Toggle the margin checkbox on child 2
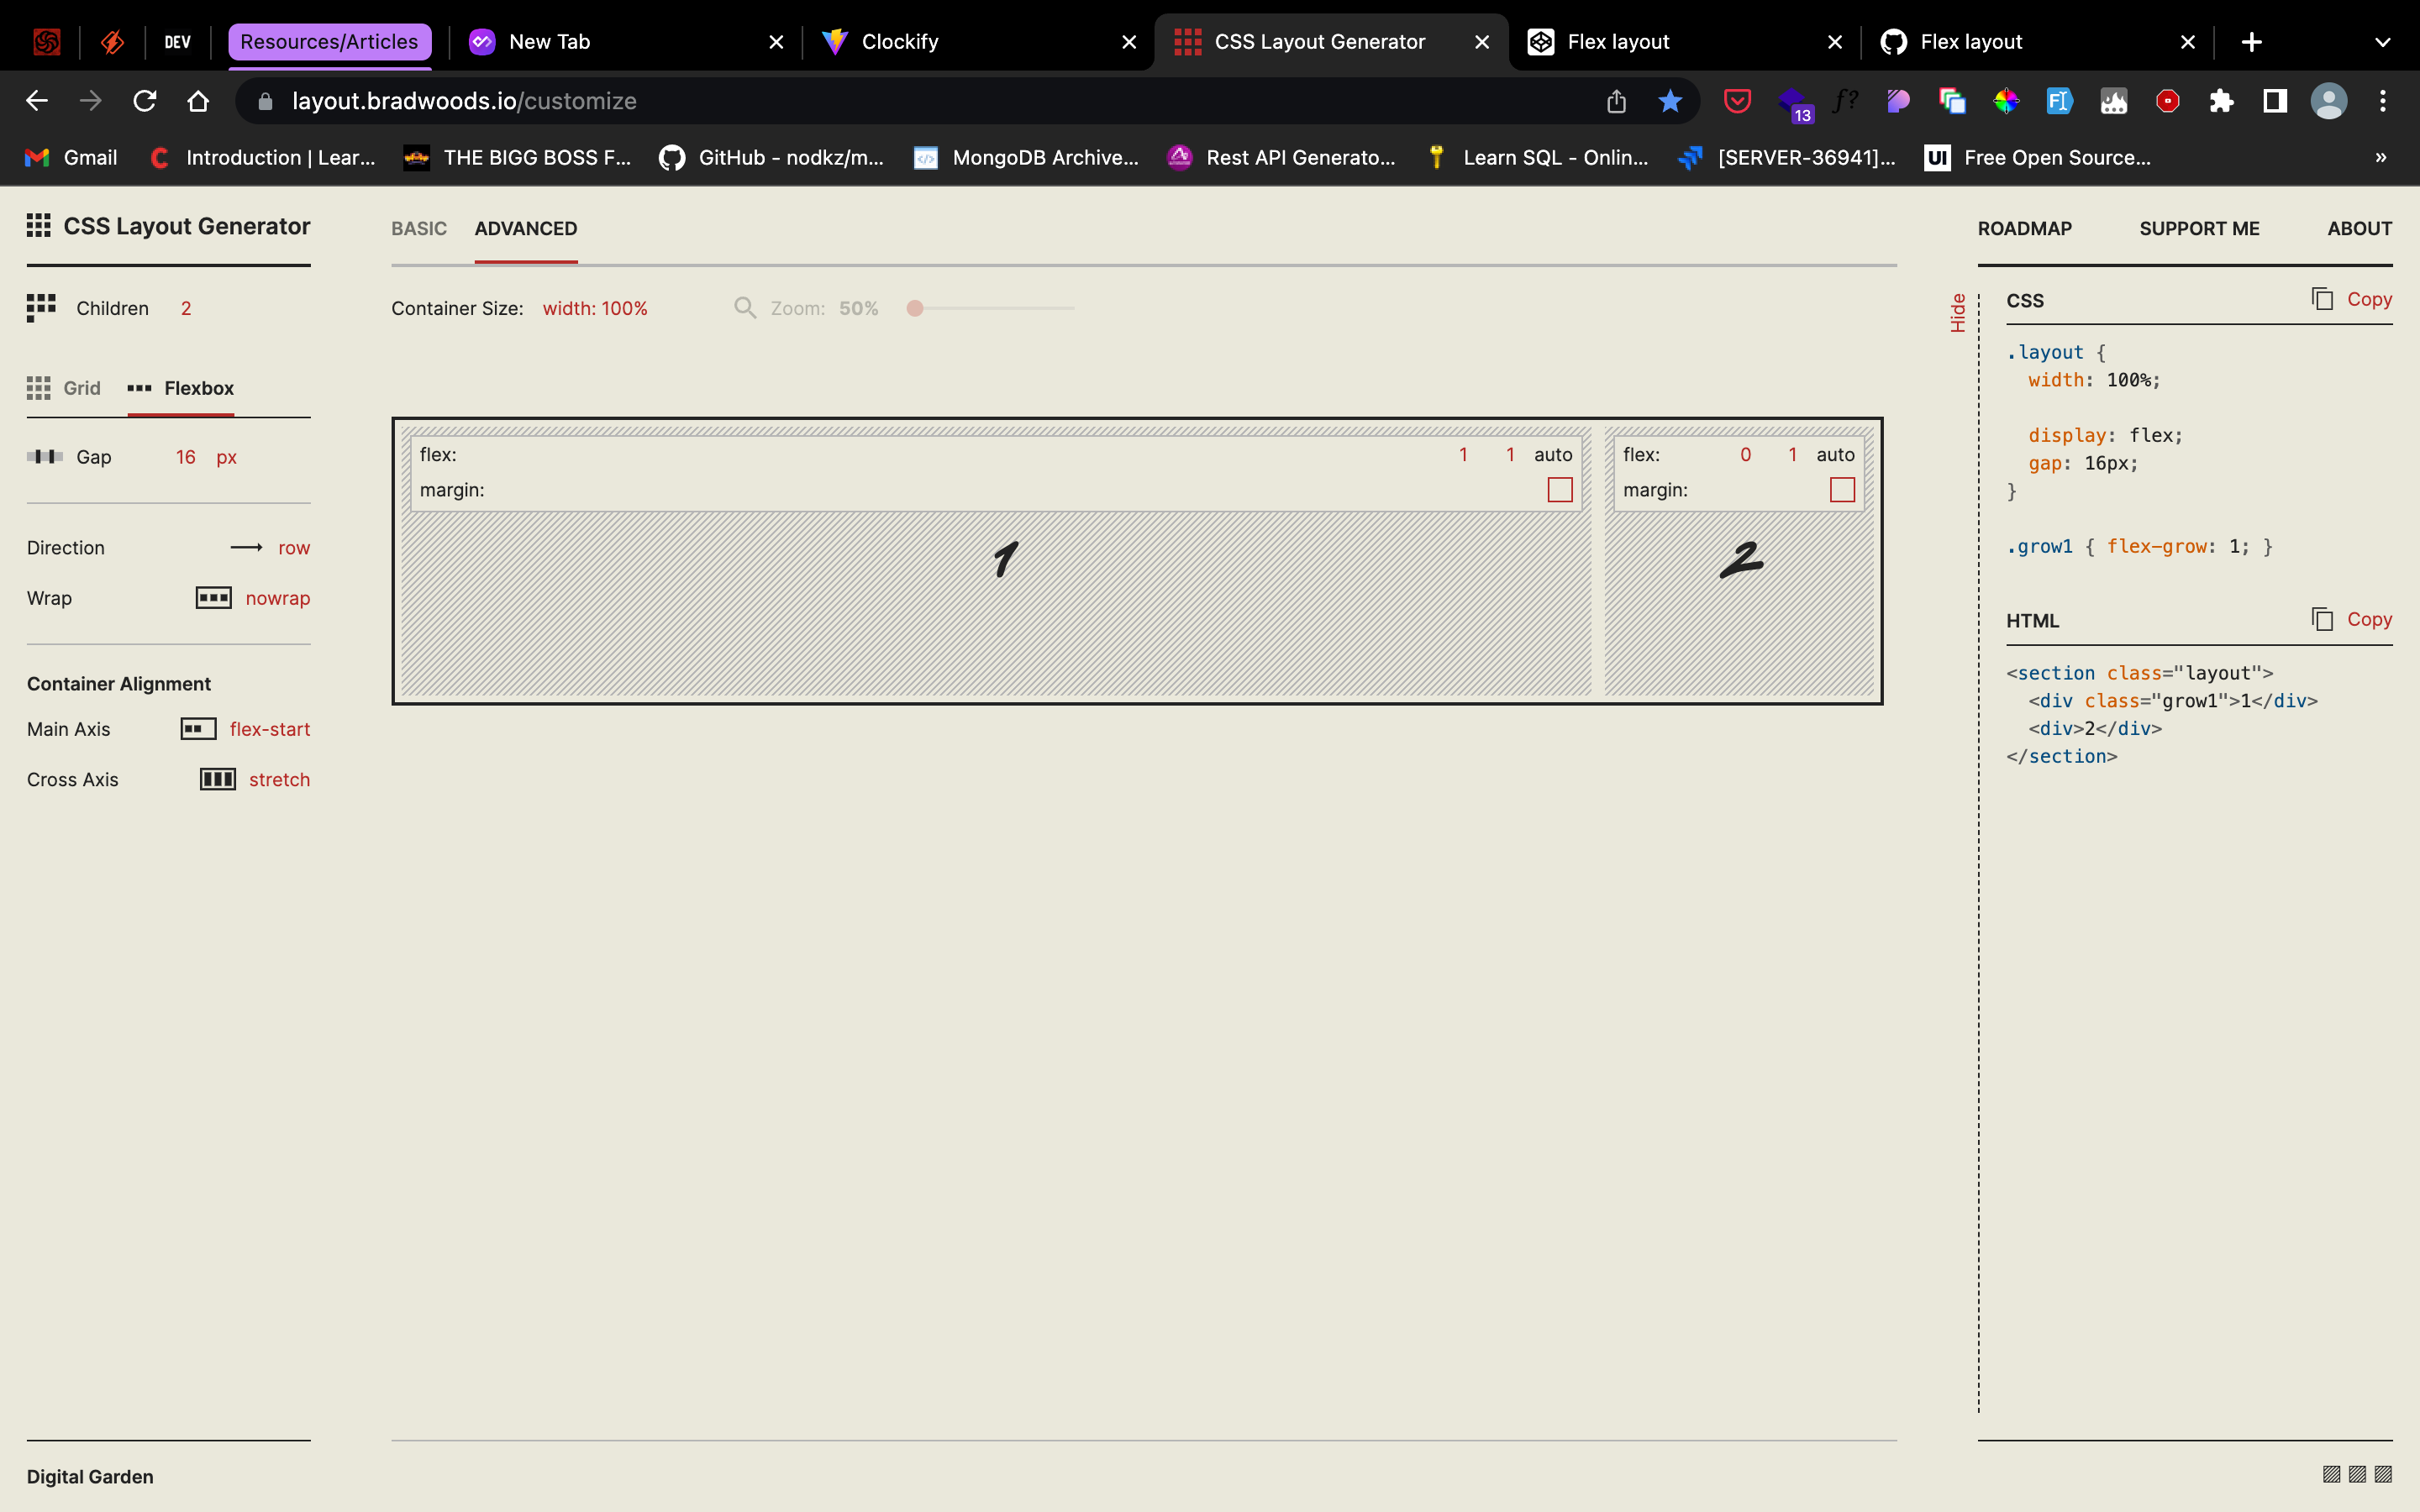The image size is (2420, 1512). coord(1841,490)
